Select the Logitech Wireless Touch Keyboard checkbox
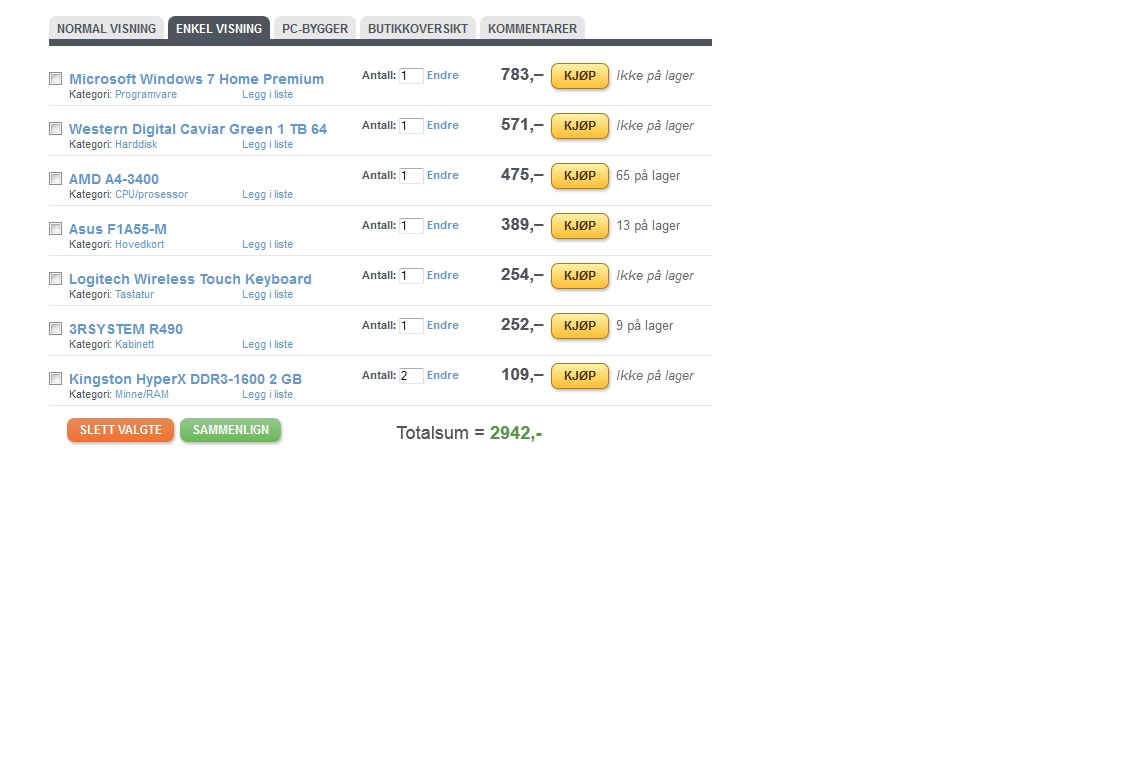Image resolution: width=1133 pixels, height=768 pixels. (x=56, y=278)
